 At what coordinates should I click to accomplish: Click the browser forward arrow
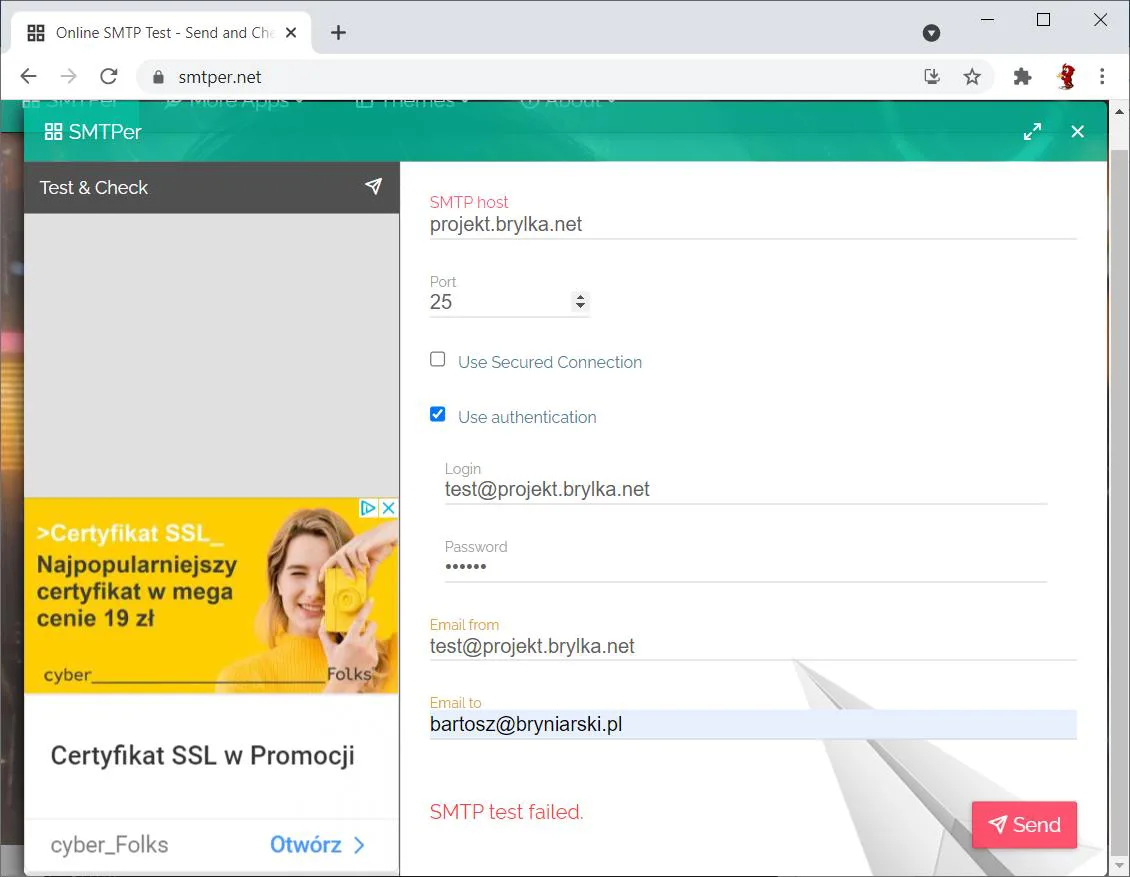(x=68, y=76)
